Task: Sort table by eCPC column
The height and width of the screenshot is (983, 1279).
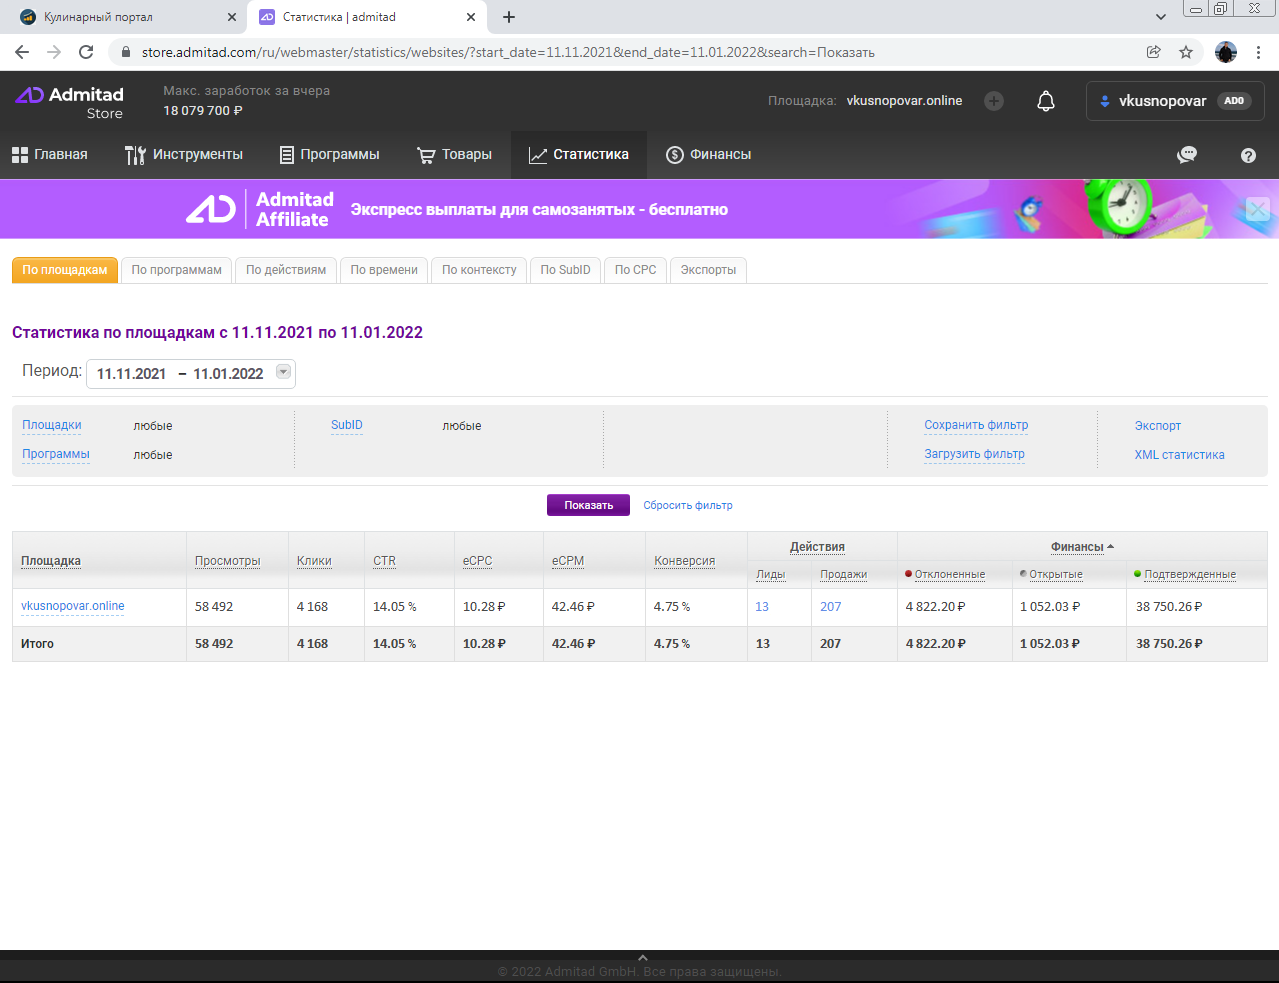Action: [477, 561]
